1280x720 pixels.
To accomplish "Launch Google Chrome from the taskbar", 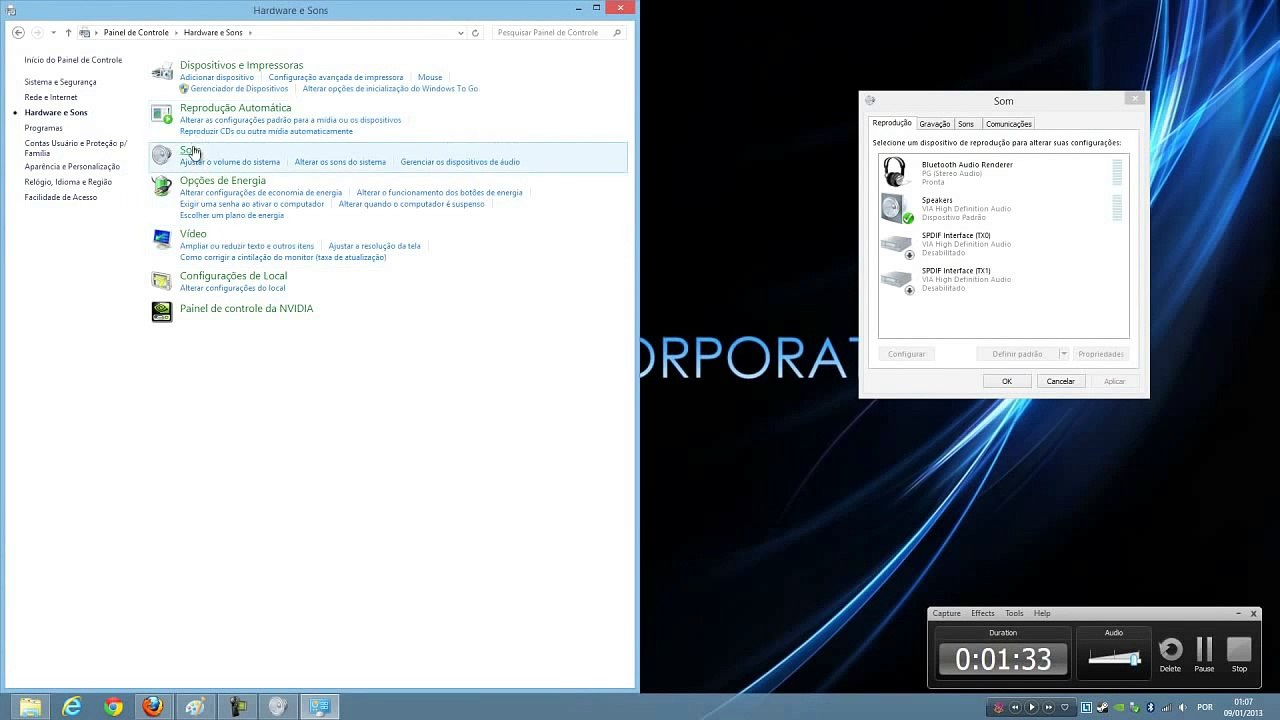I will (113, 707).
